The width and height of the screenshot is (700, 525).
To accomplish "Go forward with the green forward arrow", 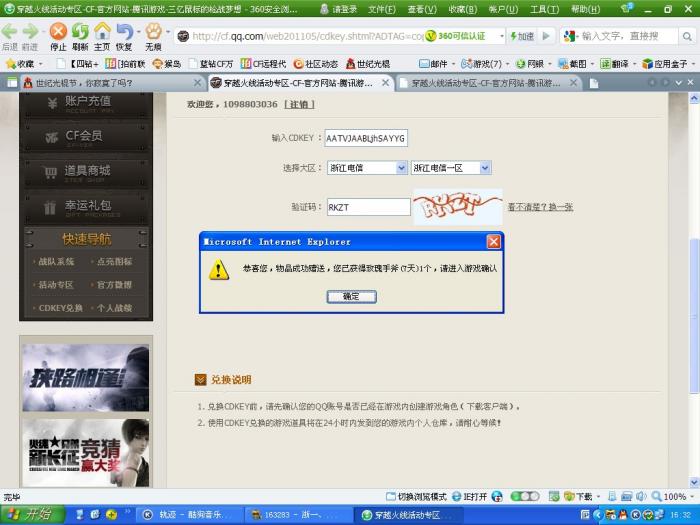I will click(x=30, y=31).
